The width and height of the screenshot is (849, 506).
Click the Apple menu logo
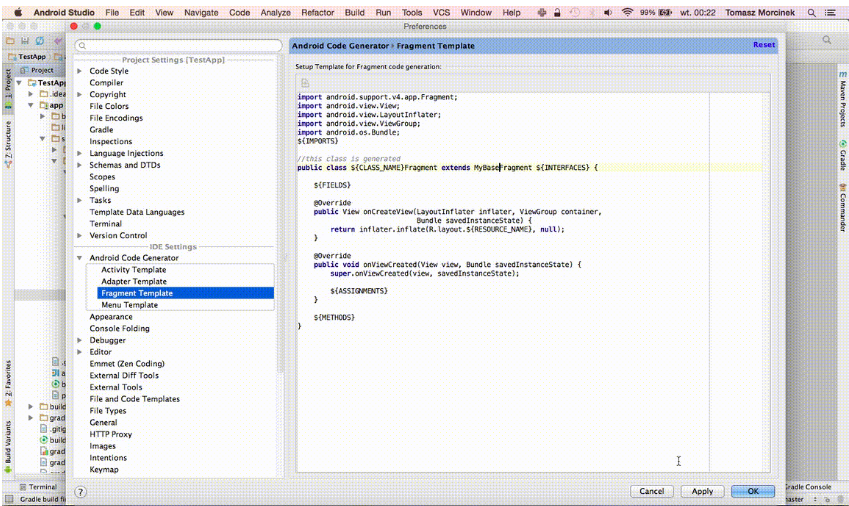(18, 12)
